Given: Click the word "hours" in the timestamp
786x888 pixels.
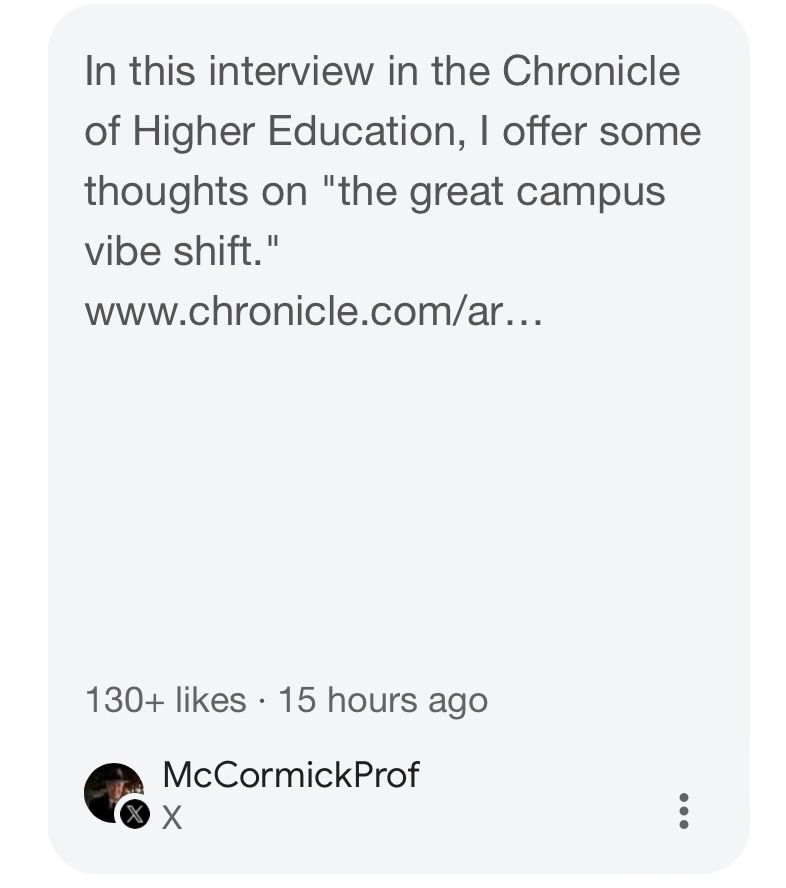Looking at the screenshot, I should (x=371, y=699).
